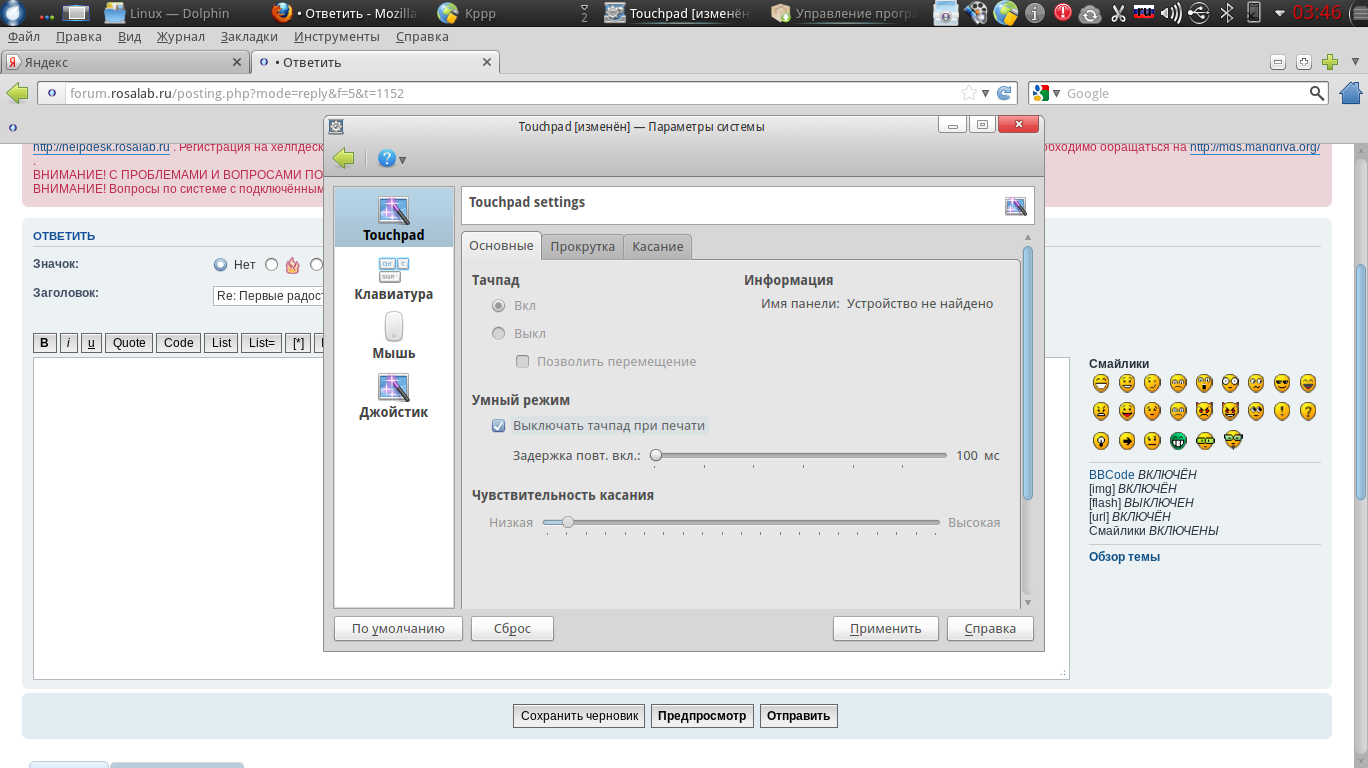
Task: Click the Google search input field
Action: click(x=1186, y=93)
